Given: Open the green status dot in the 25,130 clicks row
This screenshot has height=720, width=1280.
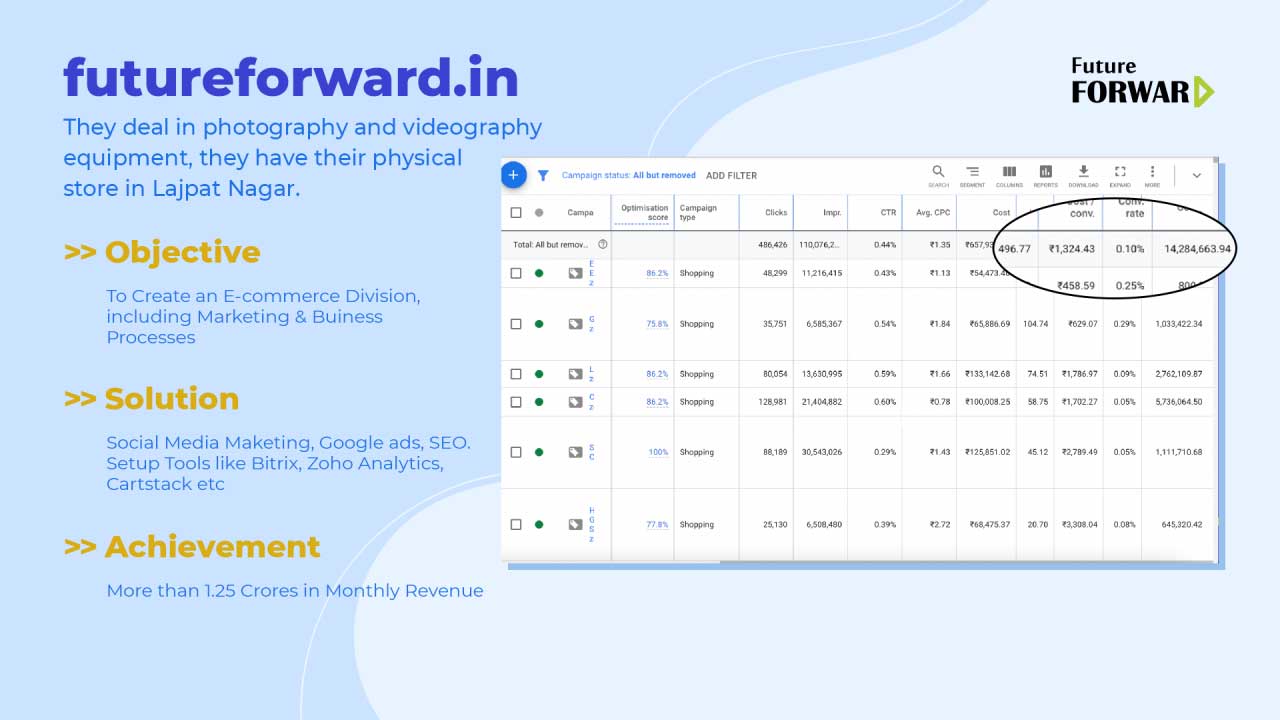Looking at the screenshot, I should pos(539,524).
